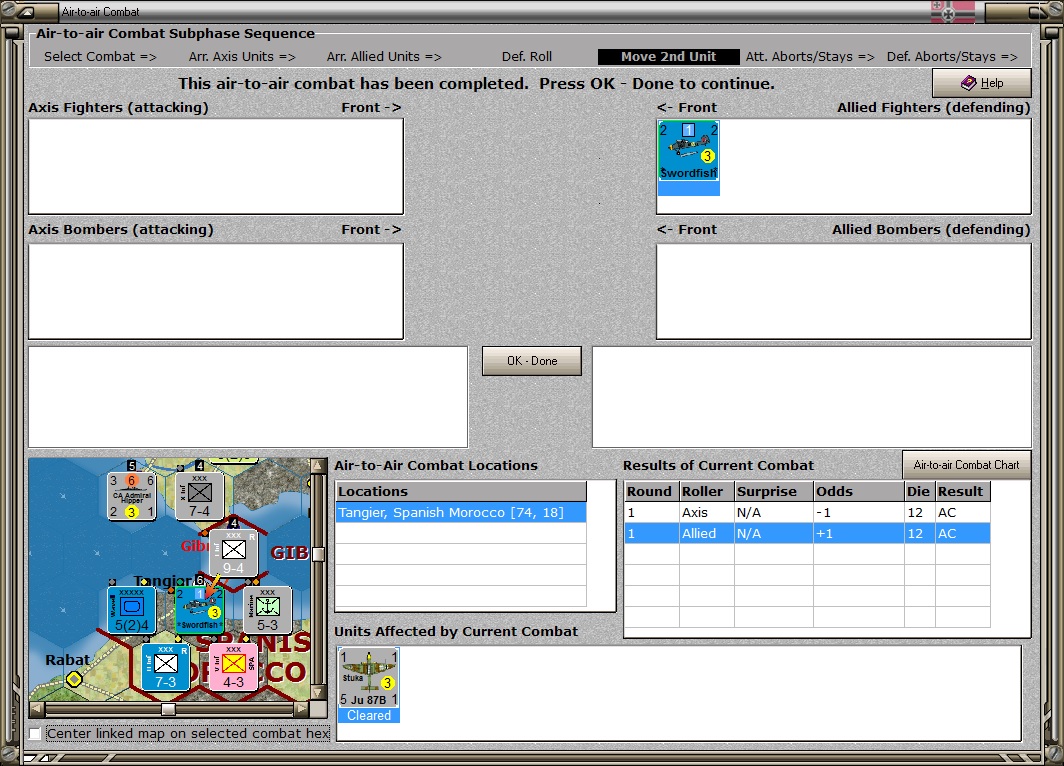
Task: Click the map's left scroll arrow
Action: coord(37,709)
